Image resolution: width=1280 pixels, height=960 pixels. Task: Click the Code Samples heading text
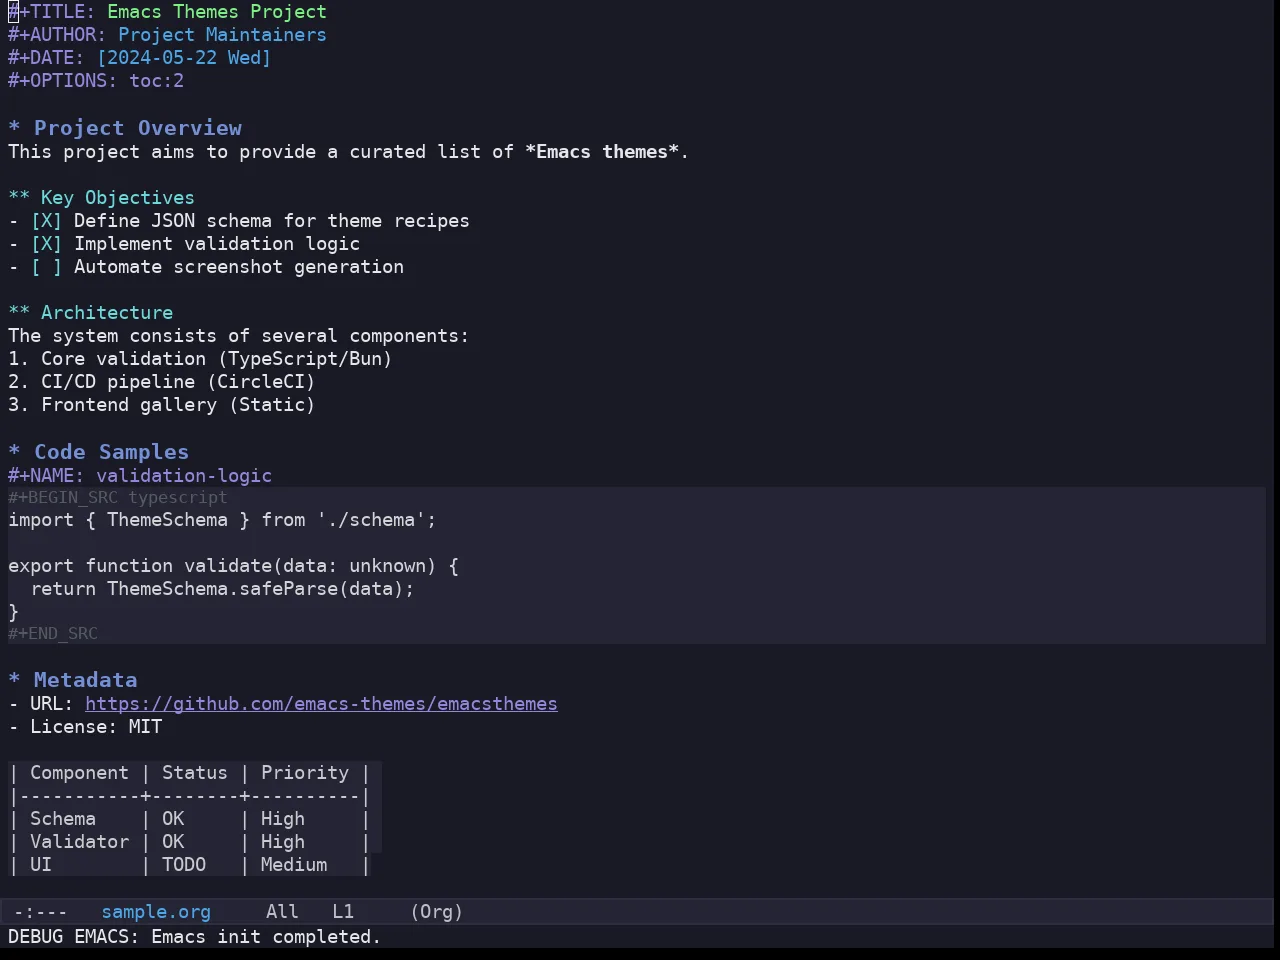tap(111, 452)
